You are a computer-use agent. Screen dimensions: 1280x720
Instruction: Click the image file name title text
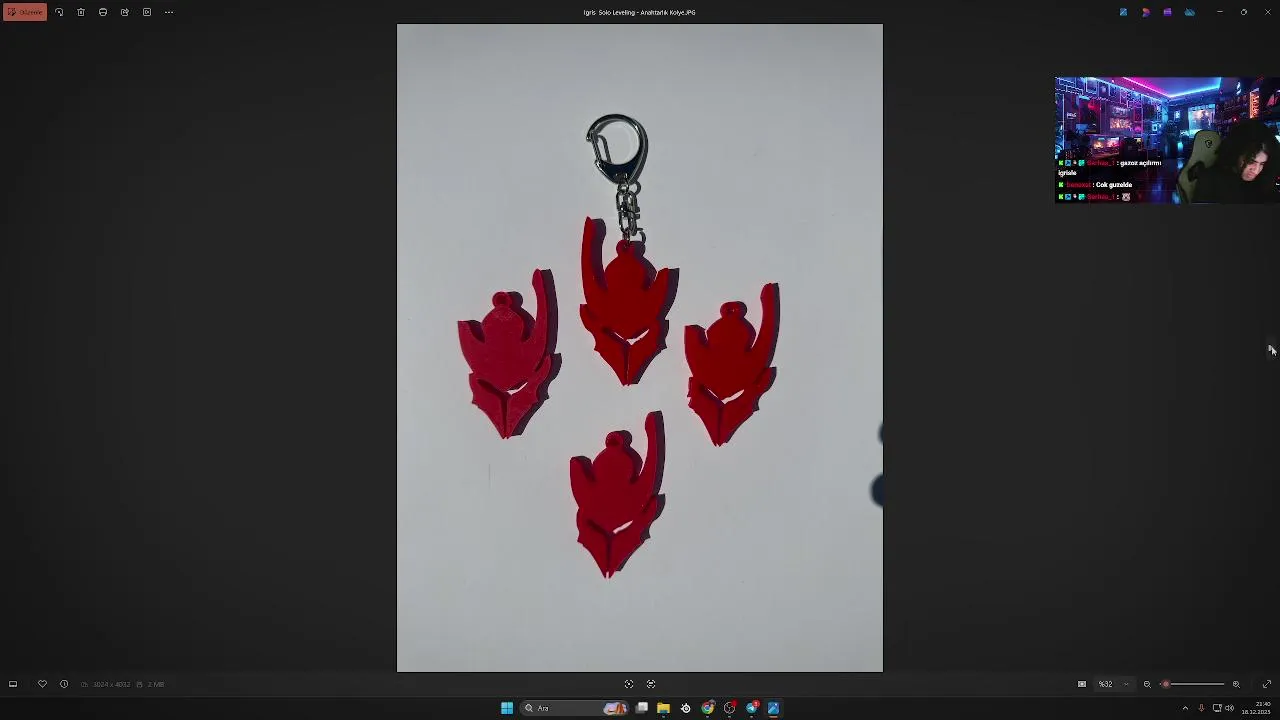click(x=640, y=12)
